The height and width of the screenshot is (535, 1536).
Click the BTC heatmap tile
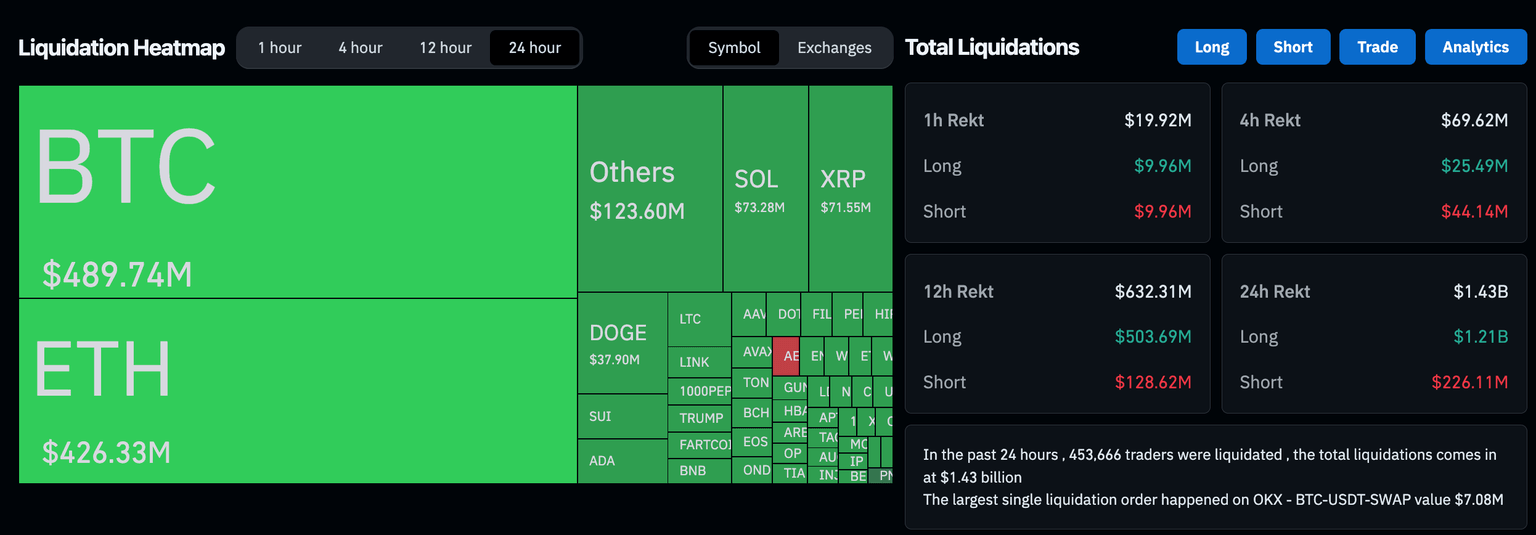pyautogui.click(x=298, y=191)
